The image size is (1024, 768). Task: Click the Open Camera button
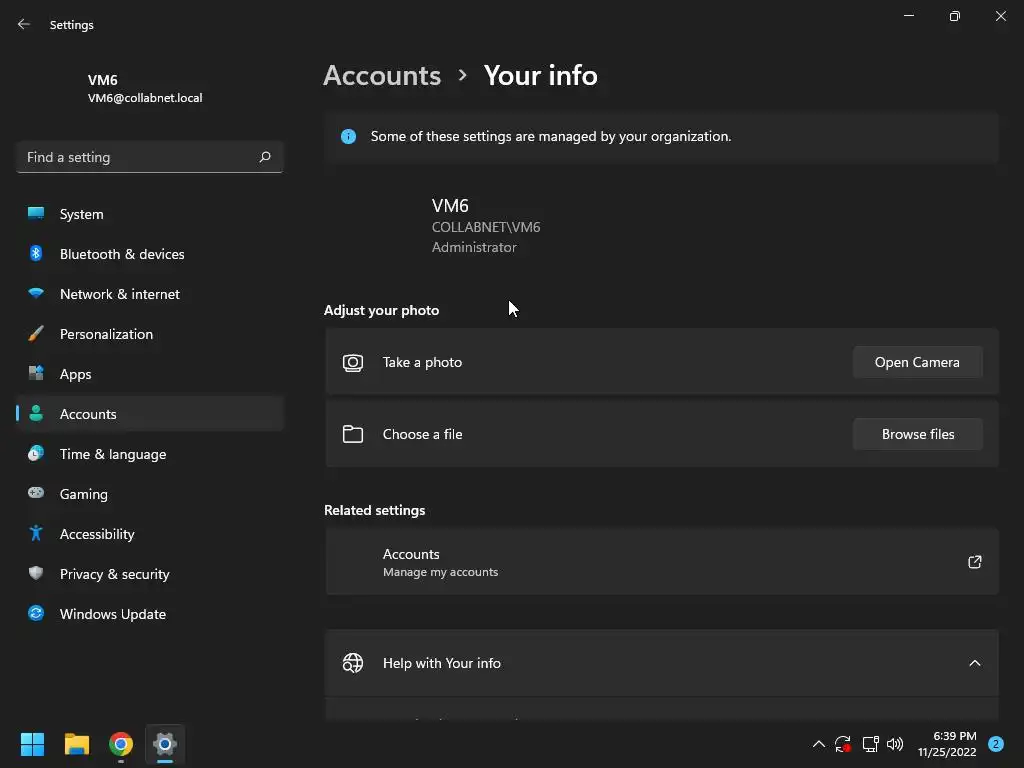tap(917, 362)
